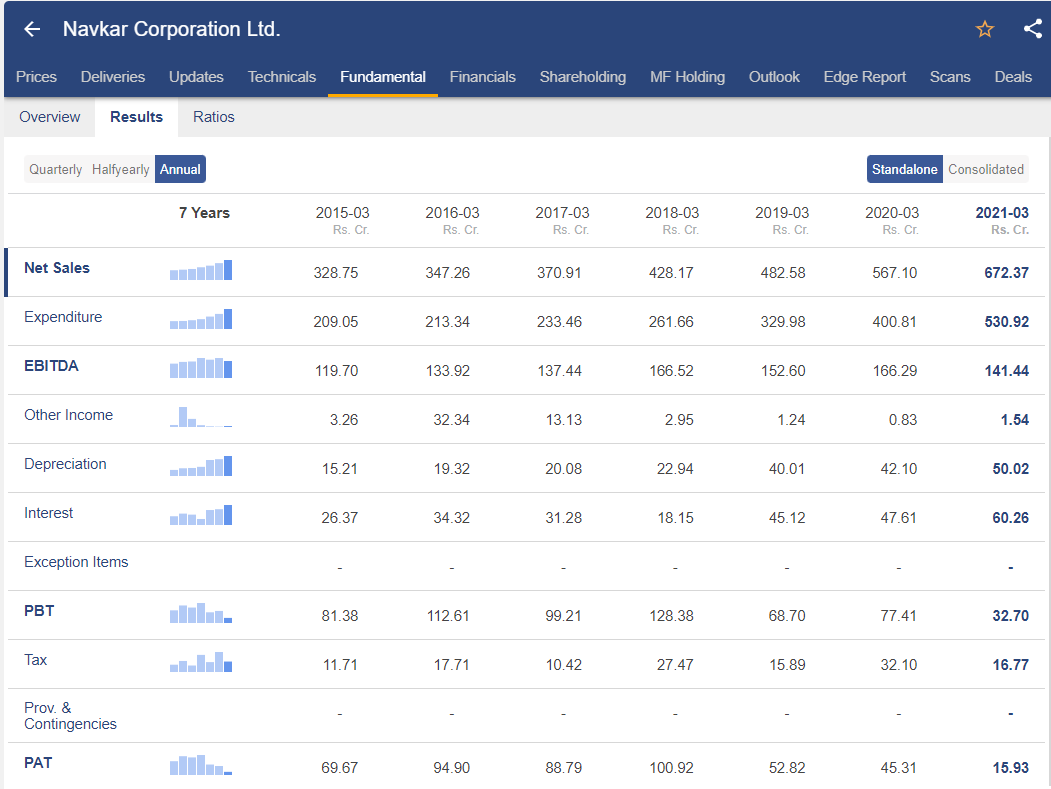Open the Other Income trend chart

(x=200, y=416)
